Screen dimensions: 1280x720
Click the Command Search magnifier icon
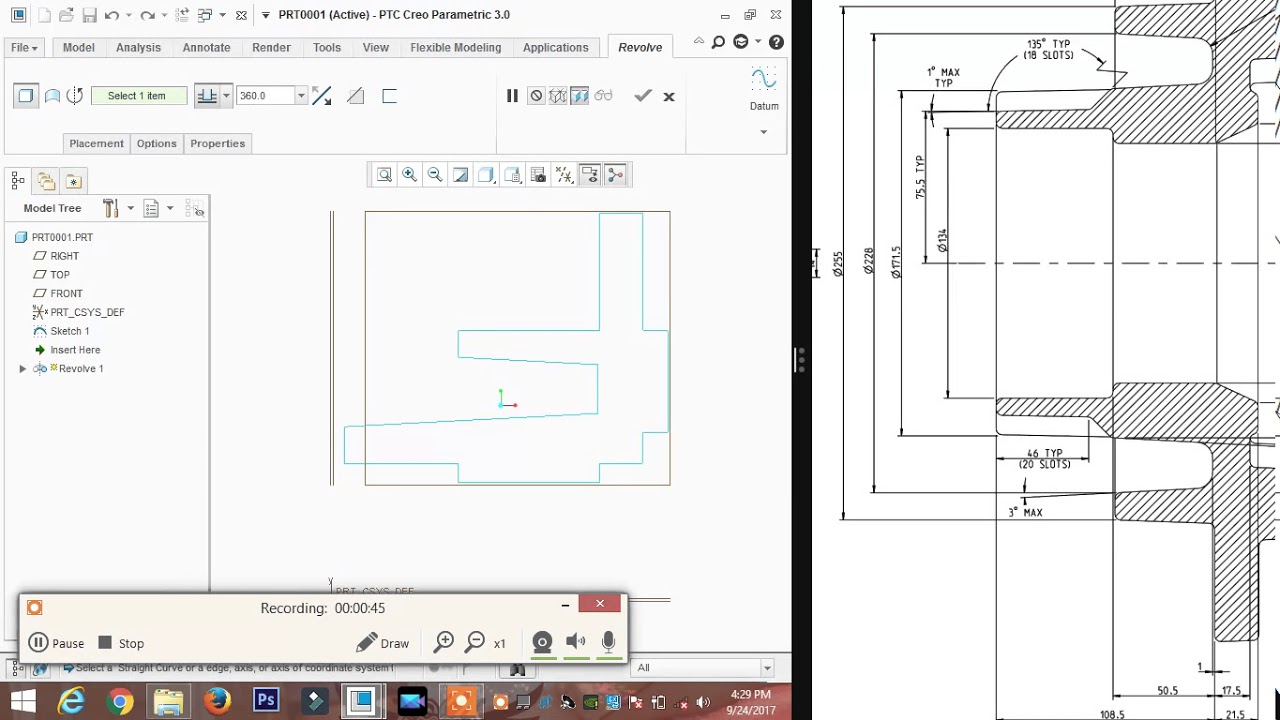click(x=718, y=42)
